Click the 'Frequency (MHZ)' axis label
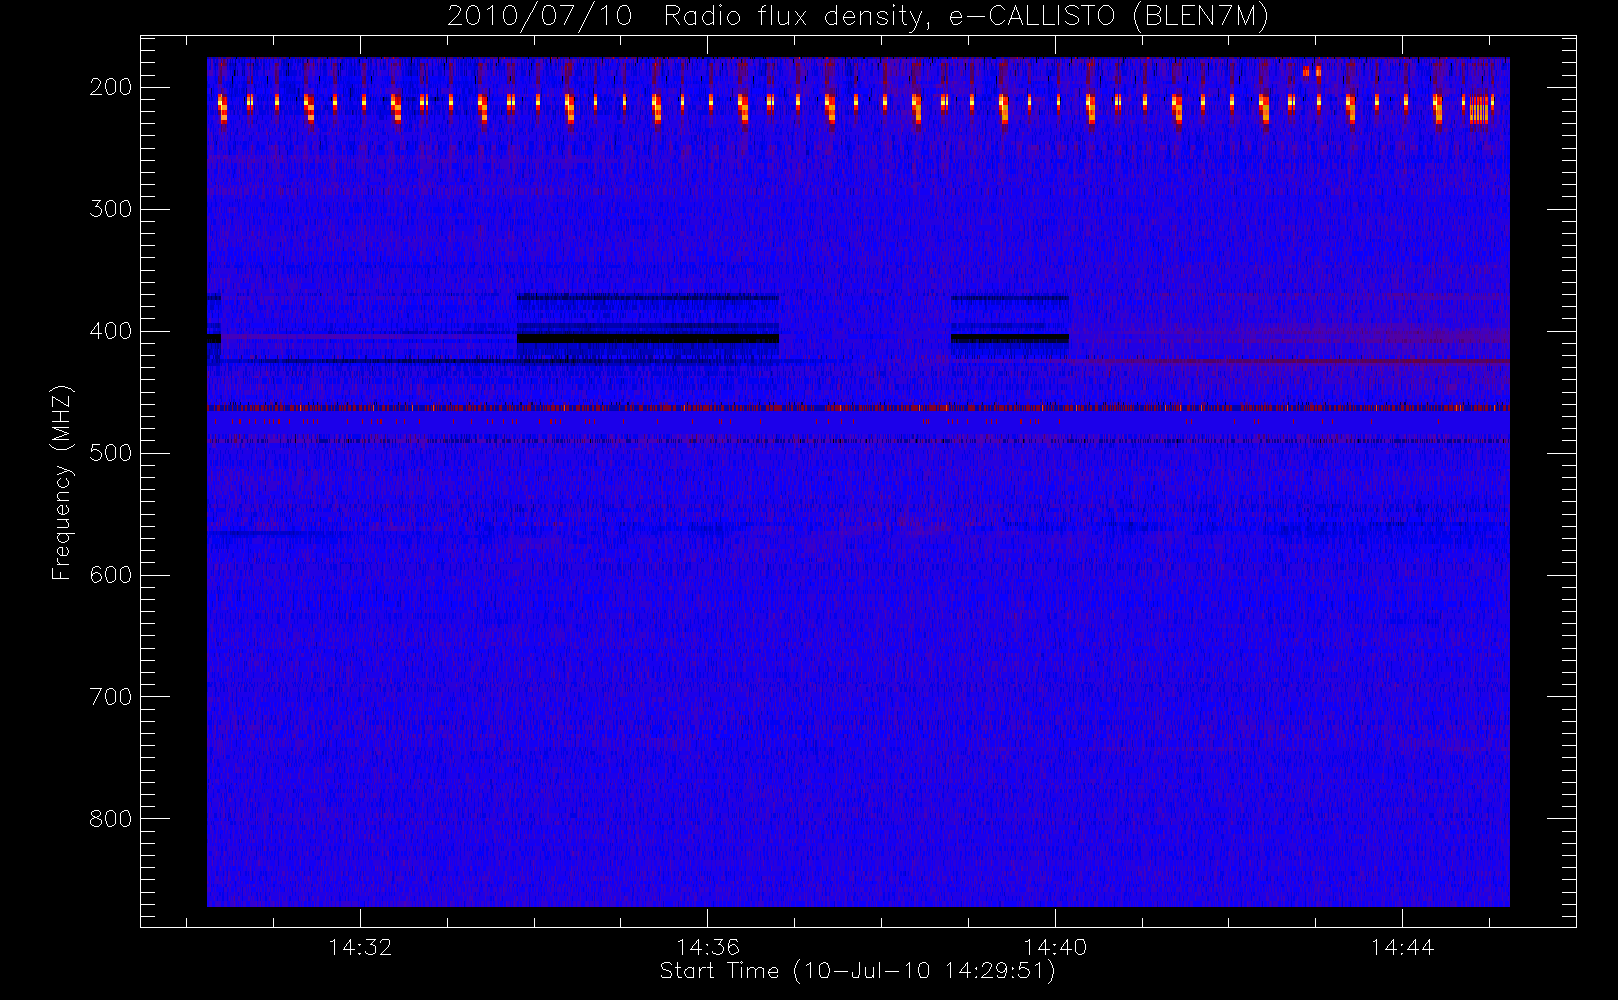Screen dimensions: 1618x1000 62,482
